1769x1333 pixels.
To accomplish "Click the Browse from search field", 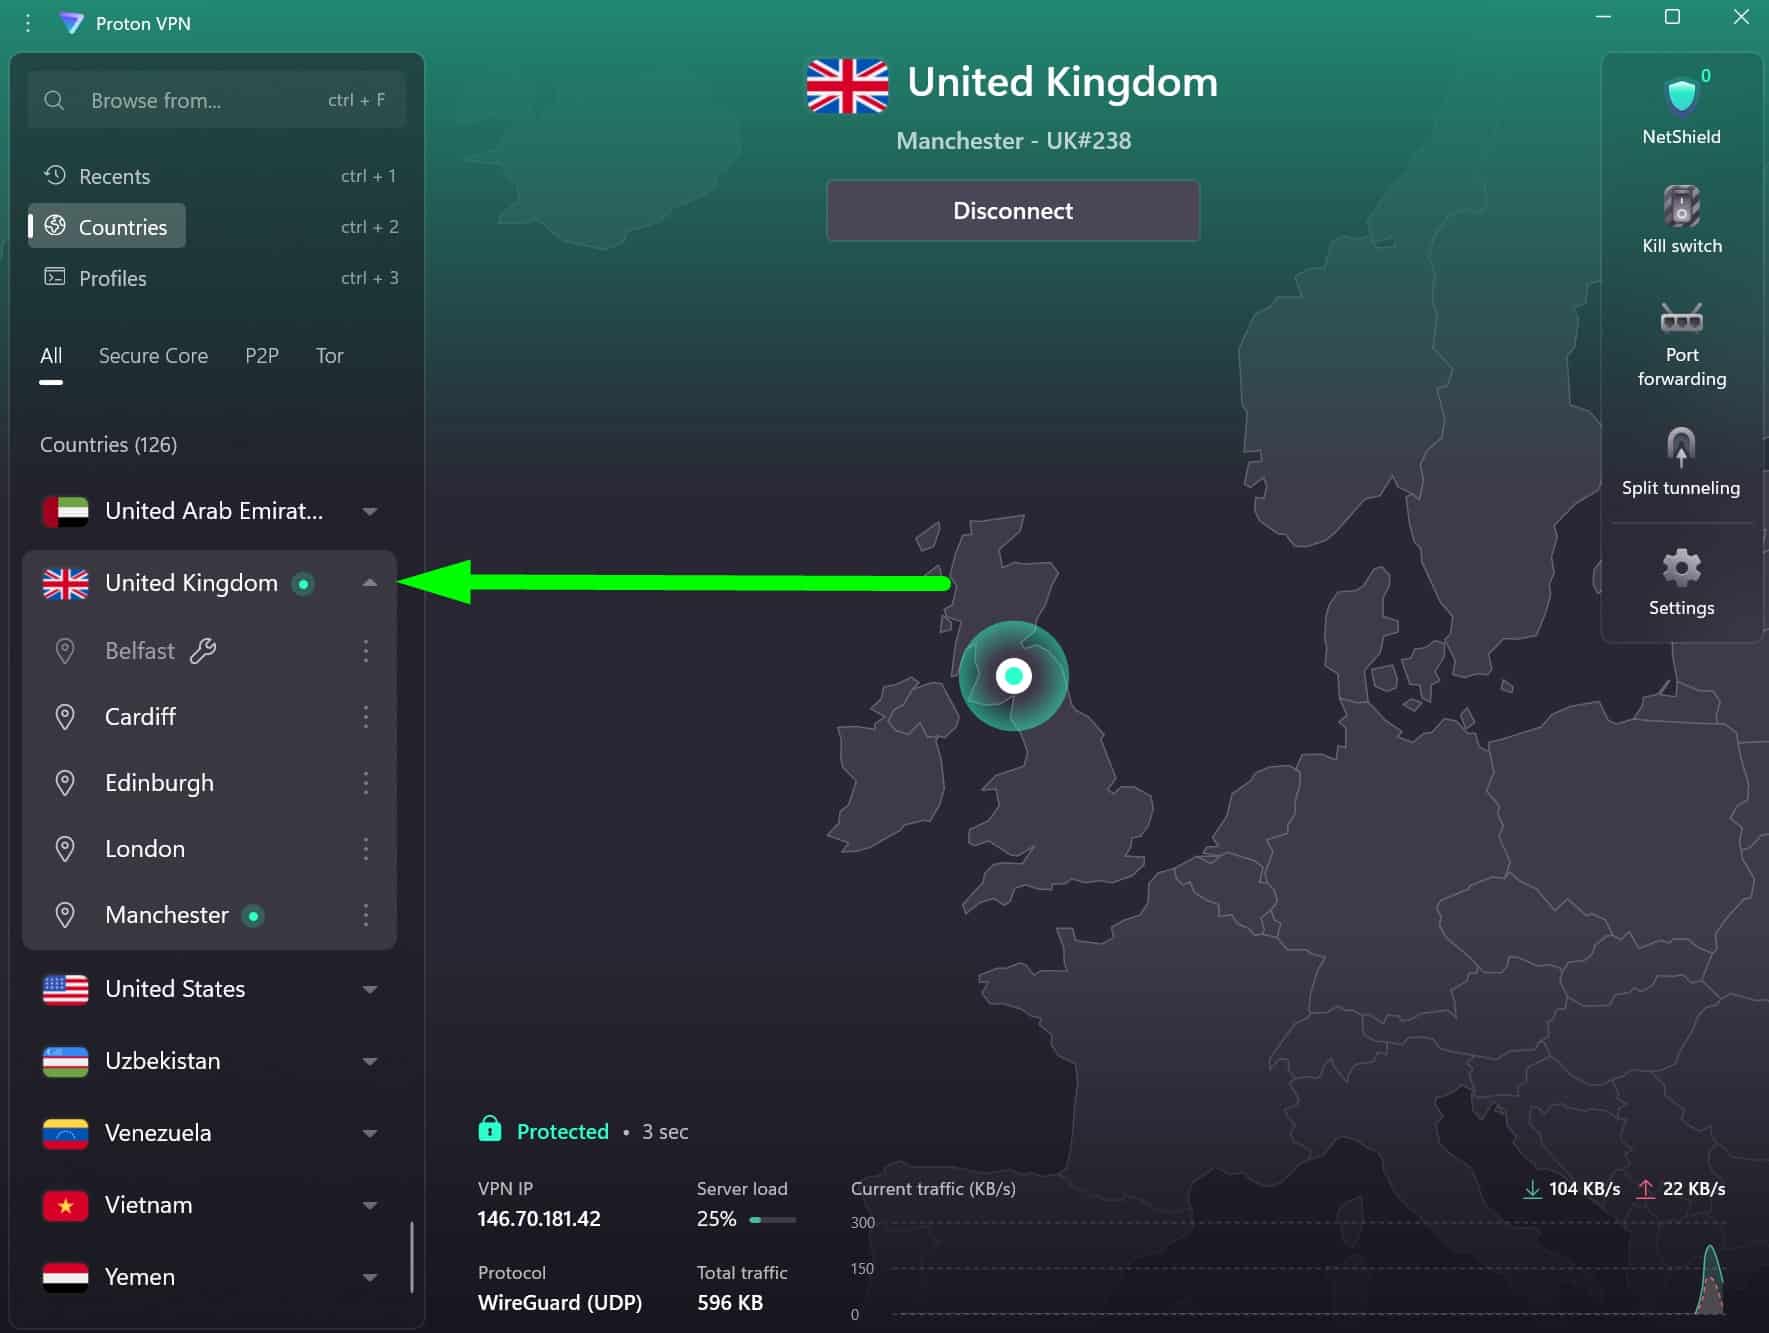I will click(x=217, y=100).
